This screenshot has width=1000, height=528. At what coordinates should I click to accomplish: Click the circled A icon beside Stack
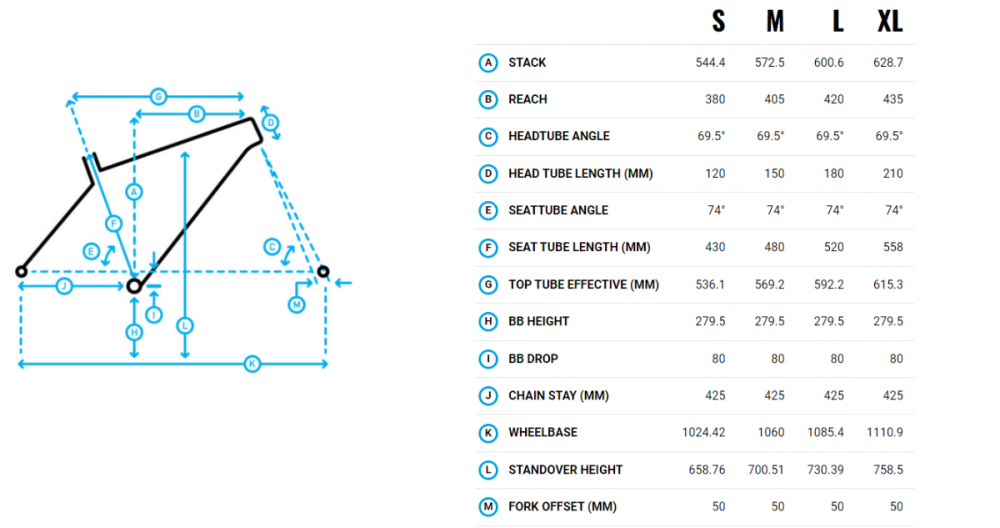click(488, 62)
